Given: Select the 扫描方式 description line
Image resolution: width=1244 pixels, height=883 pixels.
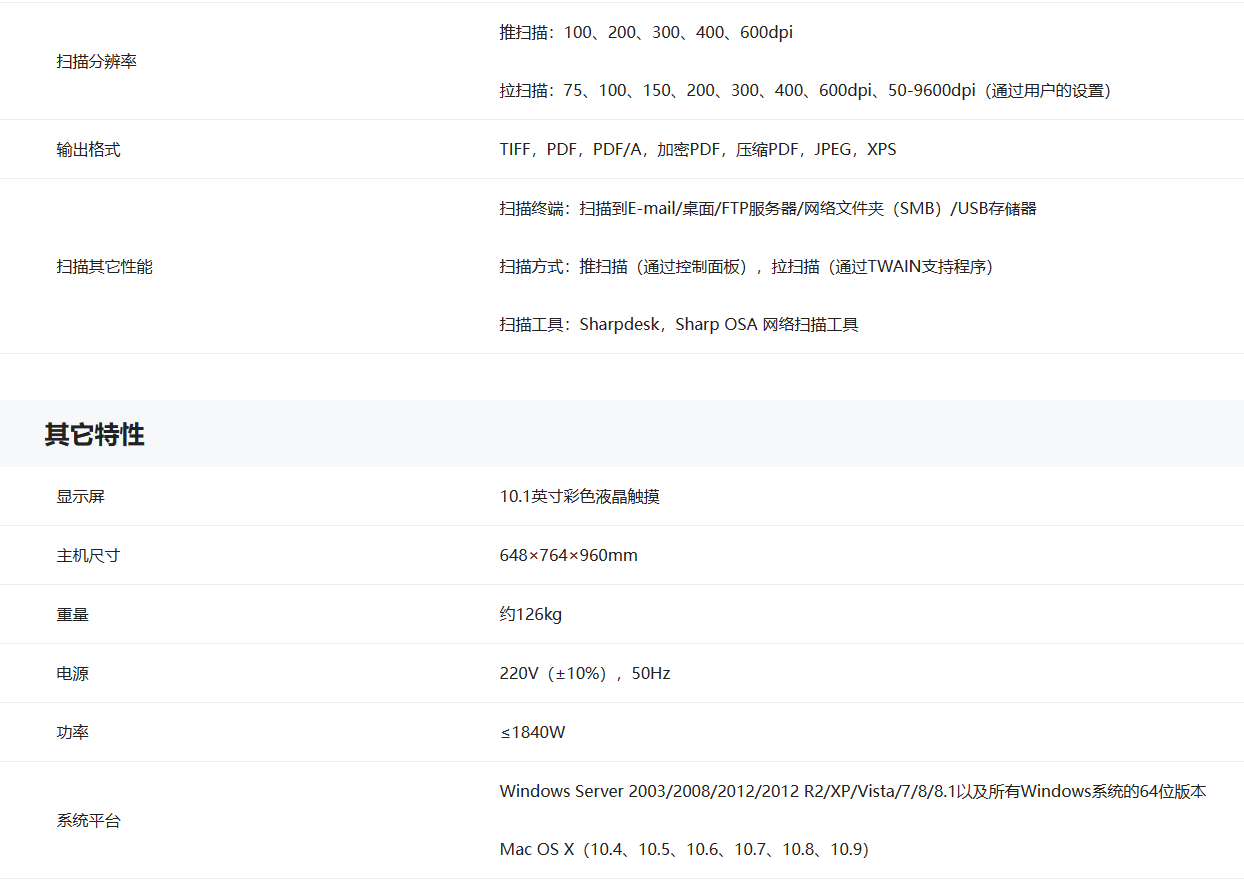Looking at the screenshot, I should 746,267.
